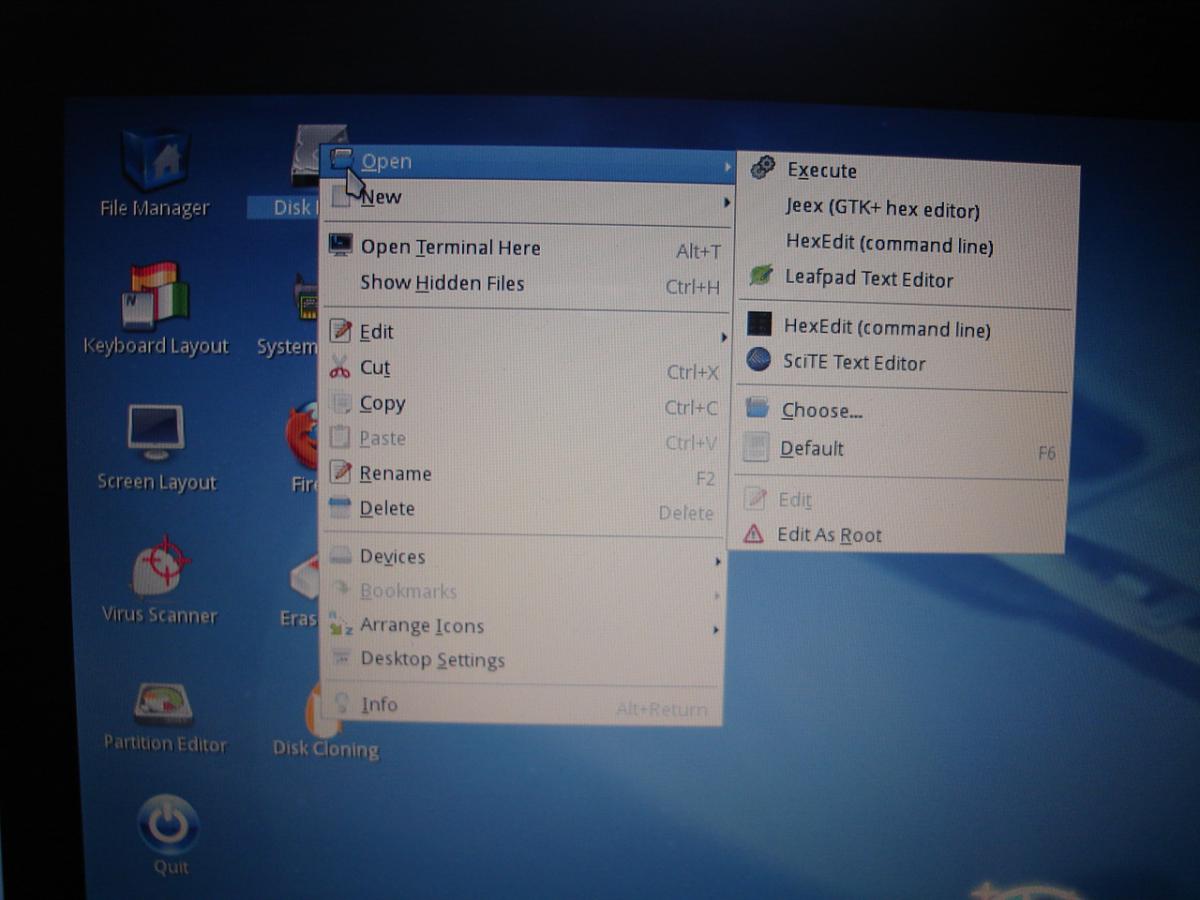
Task: Click the copy icon beside Copy
Action: pyautogui.click(x=341, y=403)
